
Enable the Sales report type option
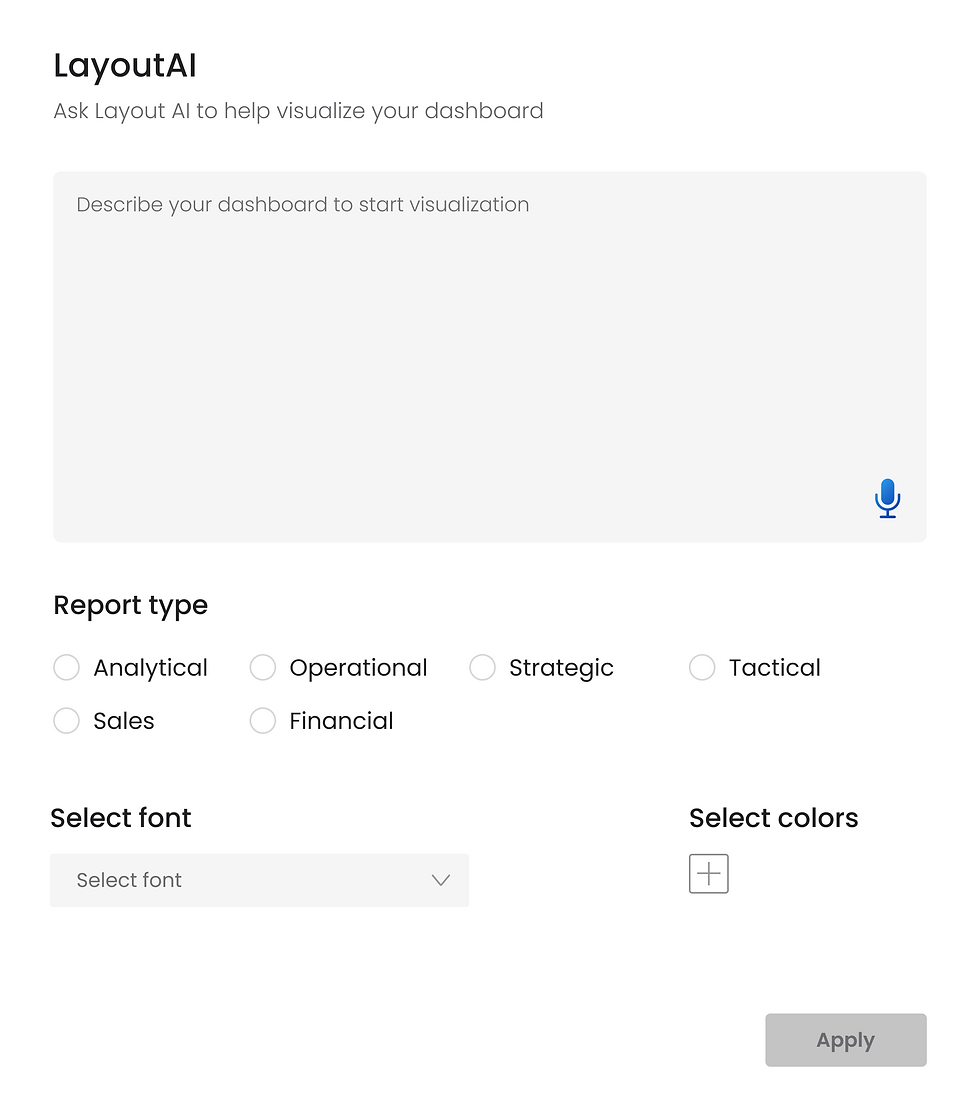(x=66, y=720)
